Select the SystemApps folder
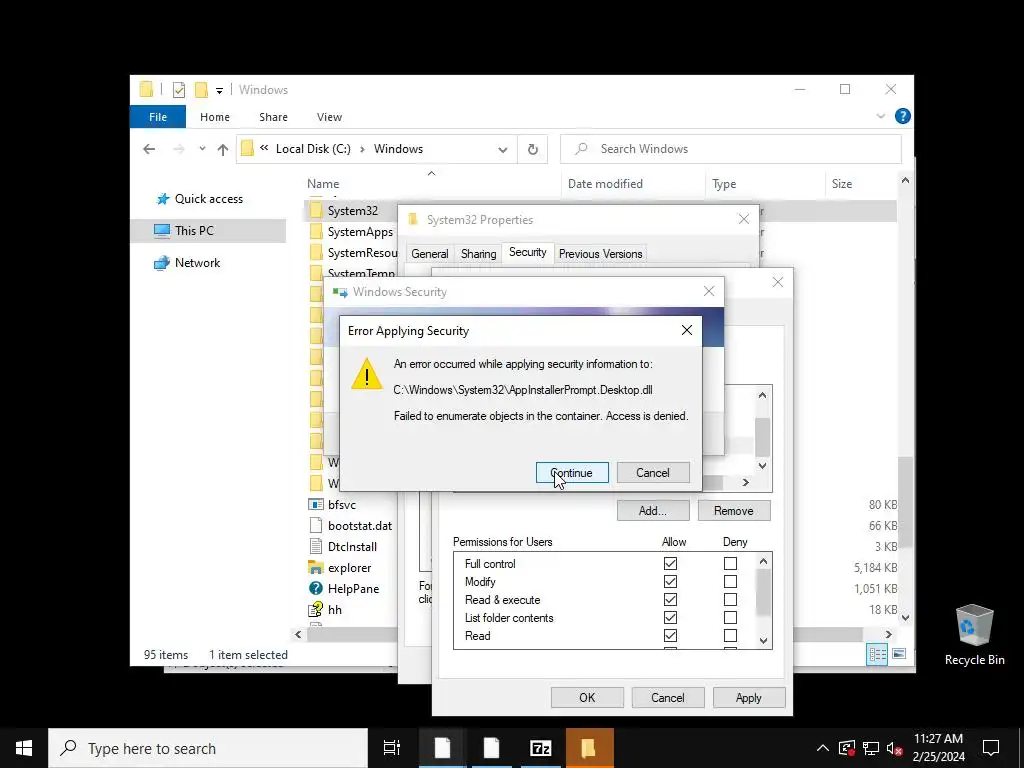The width and height of the screenshot is (1024, 768). (x=360, y=232)
